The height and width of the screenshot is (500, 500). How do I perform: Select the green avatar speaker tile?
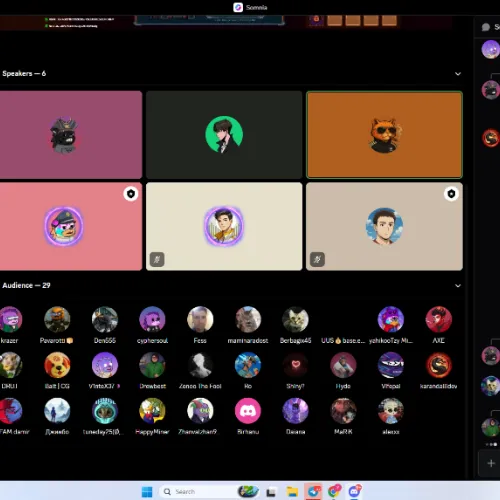coord(224,135)
